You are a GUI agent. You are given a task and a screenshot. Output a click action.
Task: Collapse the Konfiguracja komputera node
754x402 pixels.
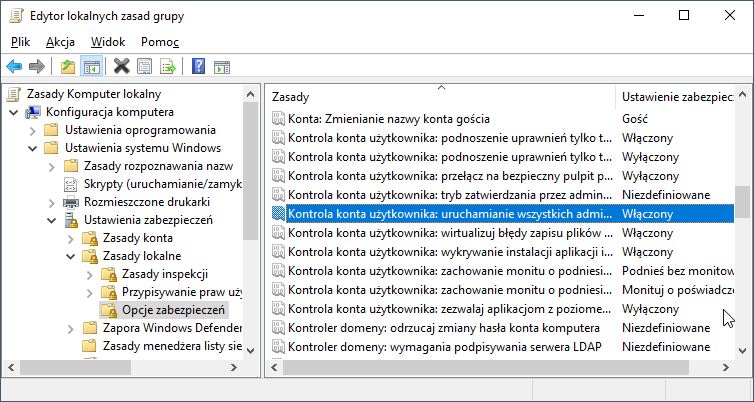[14, 113]
